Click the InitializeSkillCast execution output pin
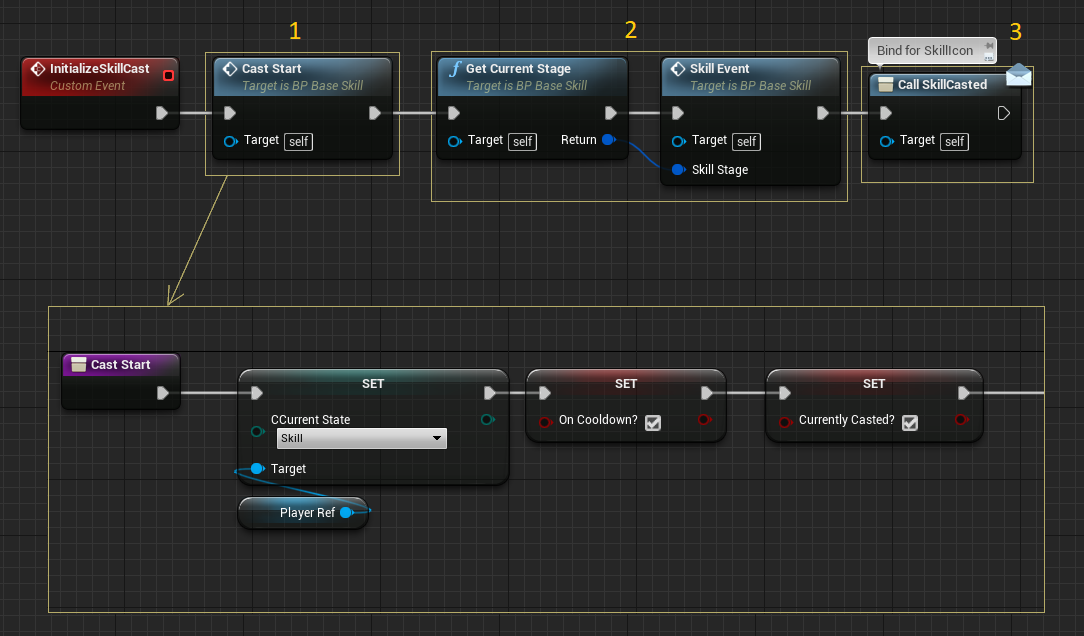Screen dimensions: 1084x636 [x=162, y=113]
